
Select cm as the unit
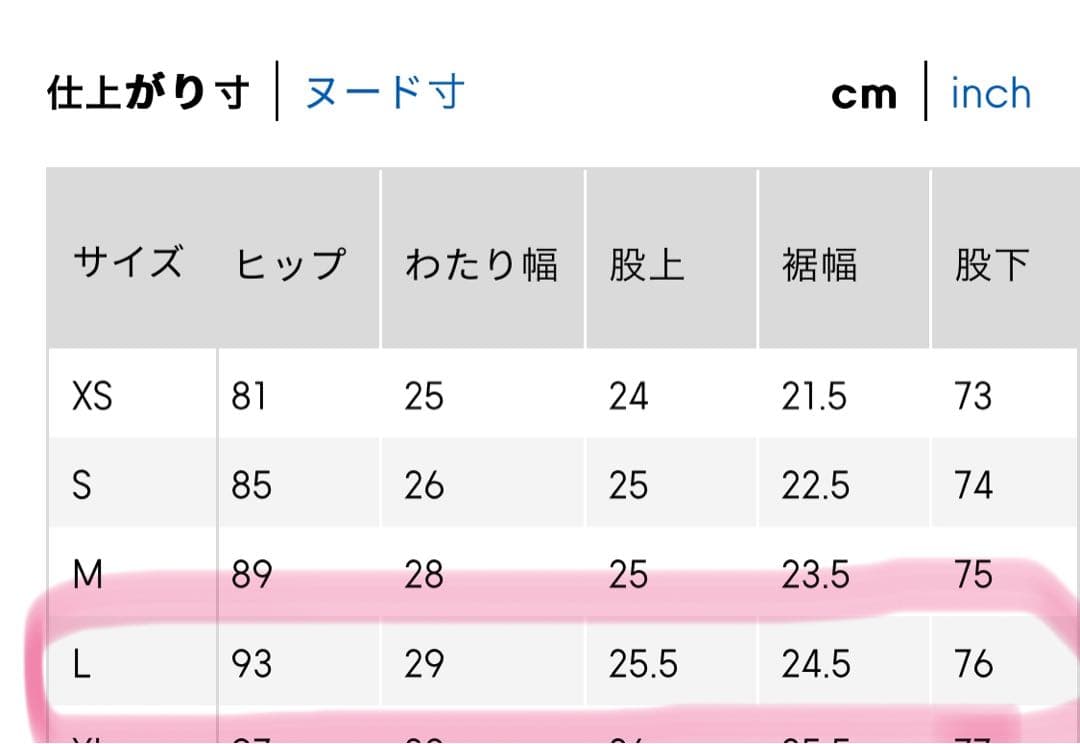pyautogui.click(x=863, y=95)
